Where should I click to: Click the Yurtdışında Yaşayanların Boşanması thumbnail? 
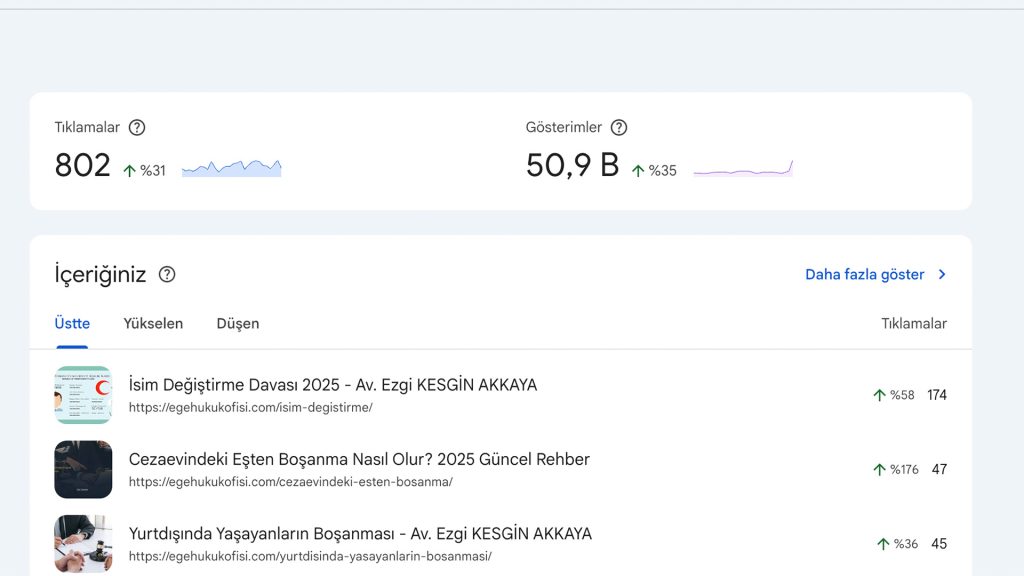[83, 543]
